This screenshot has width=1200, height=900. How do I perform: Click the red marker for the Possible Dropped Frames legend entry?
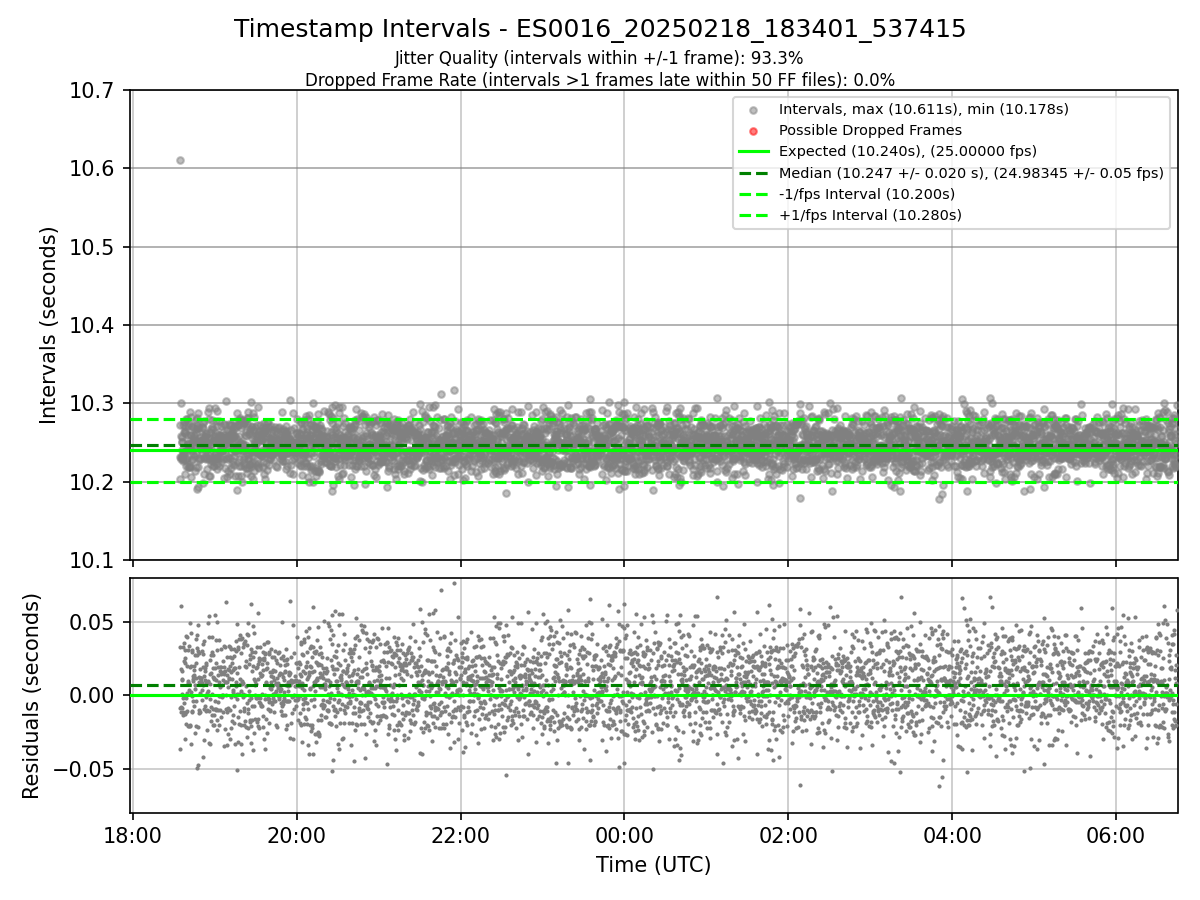click(x=754, y=131)
